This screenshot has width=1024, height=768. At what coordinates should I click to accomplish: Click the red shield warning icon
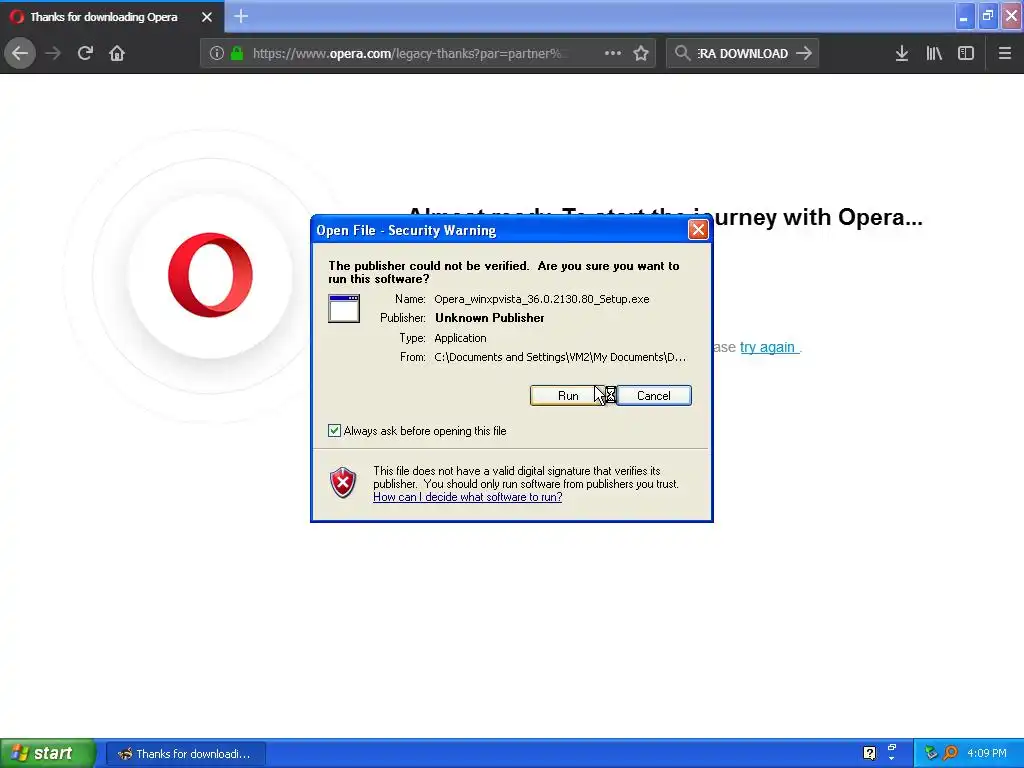pos(343,483)
